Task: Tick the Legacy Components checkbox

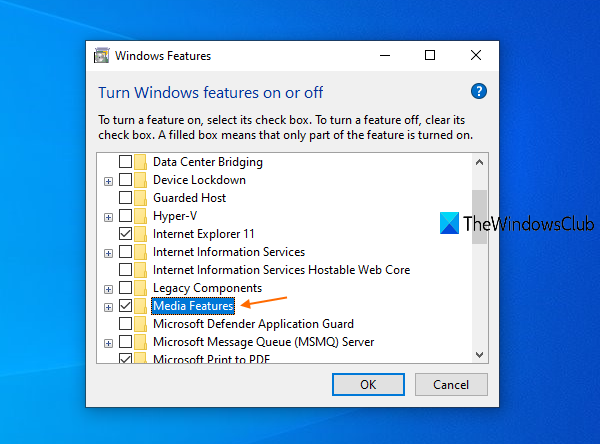Action: (126, 287)
